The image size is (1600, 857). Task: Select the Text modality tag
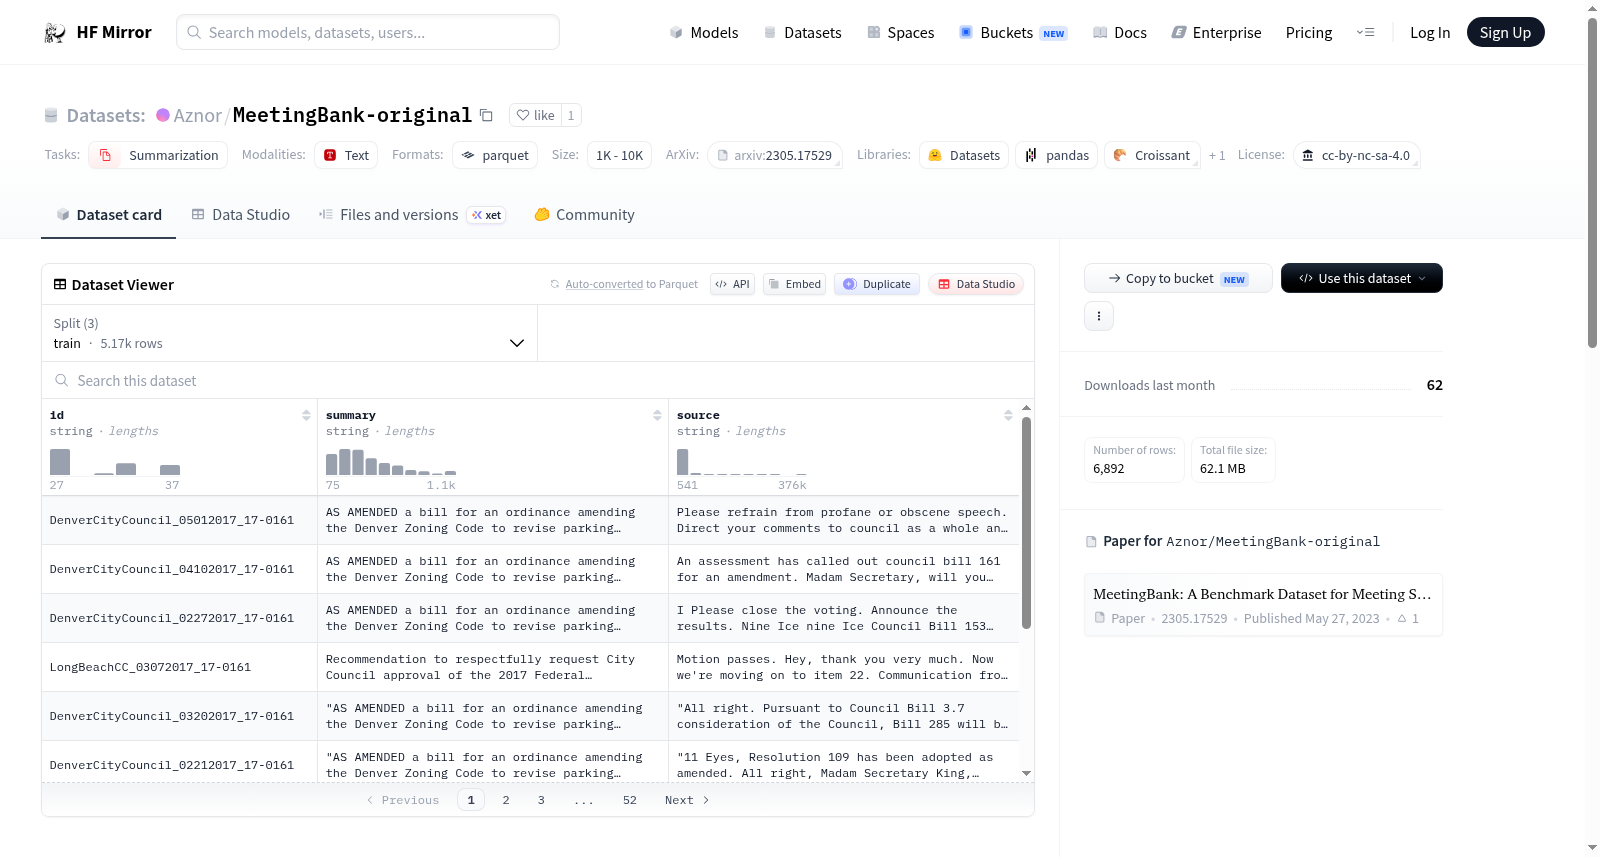pos(346,155)
